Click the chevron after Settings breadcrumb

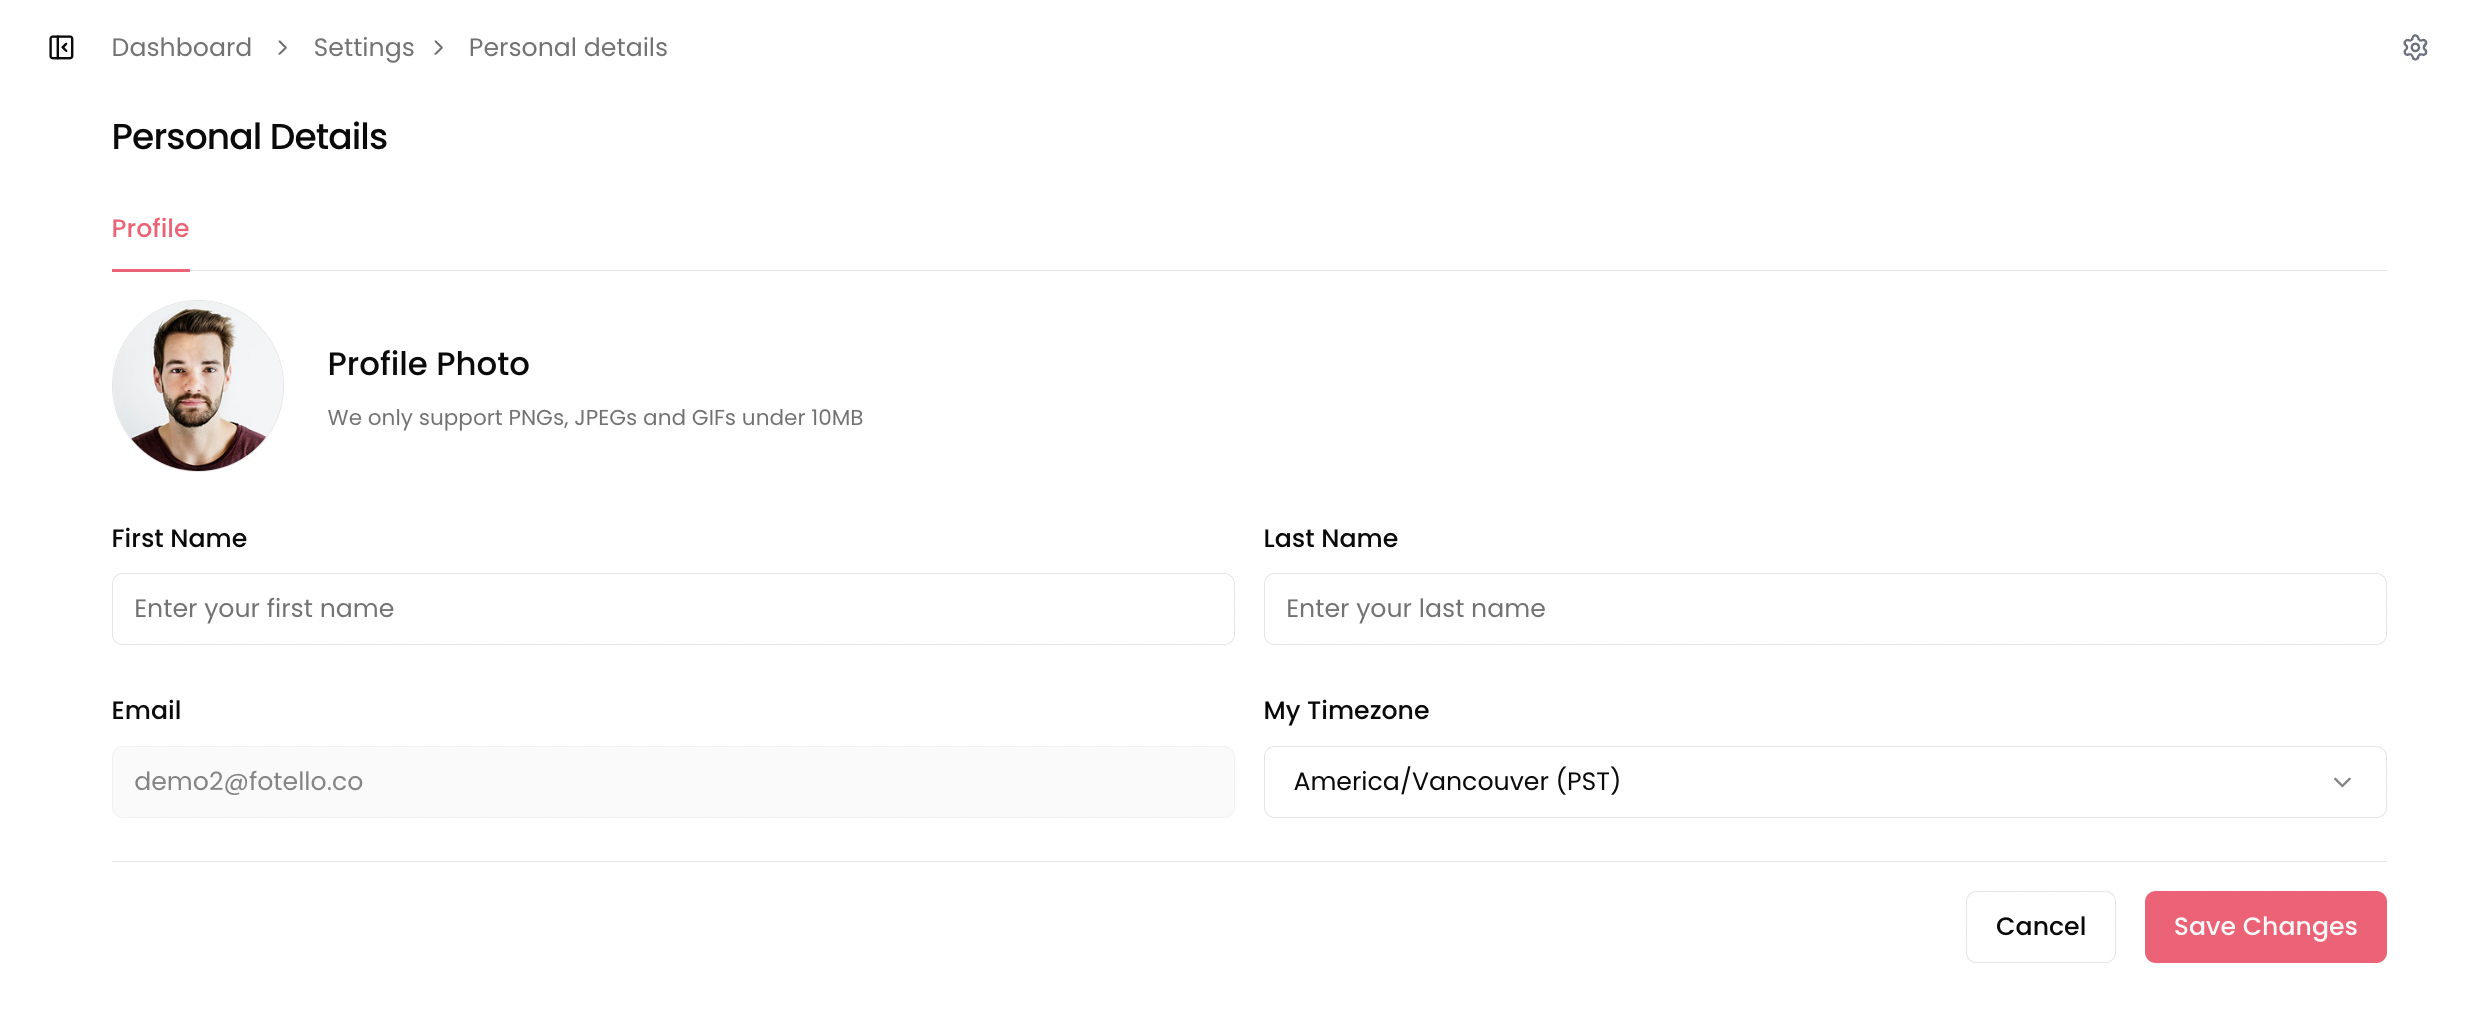click(439, 47)
